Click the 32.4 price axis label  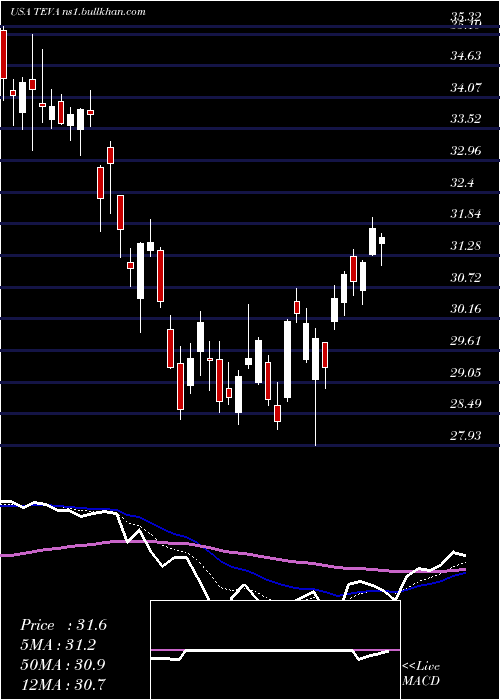[462, 183]
